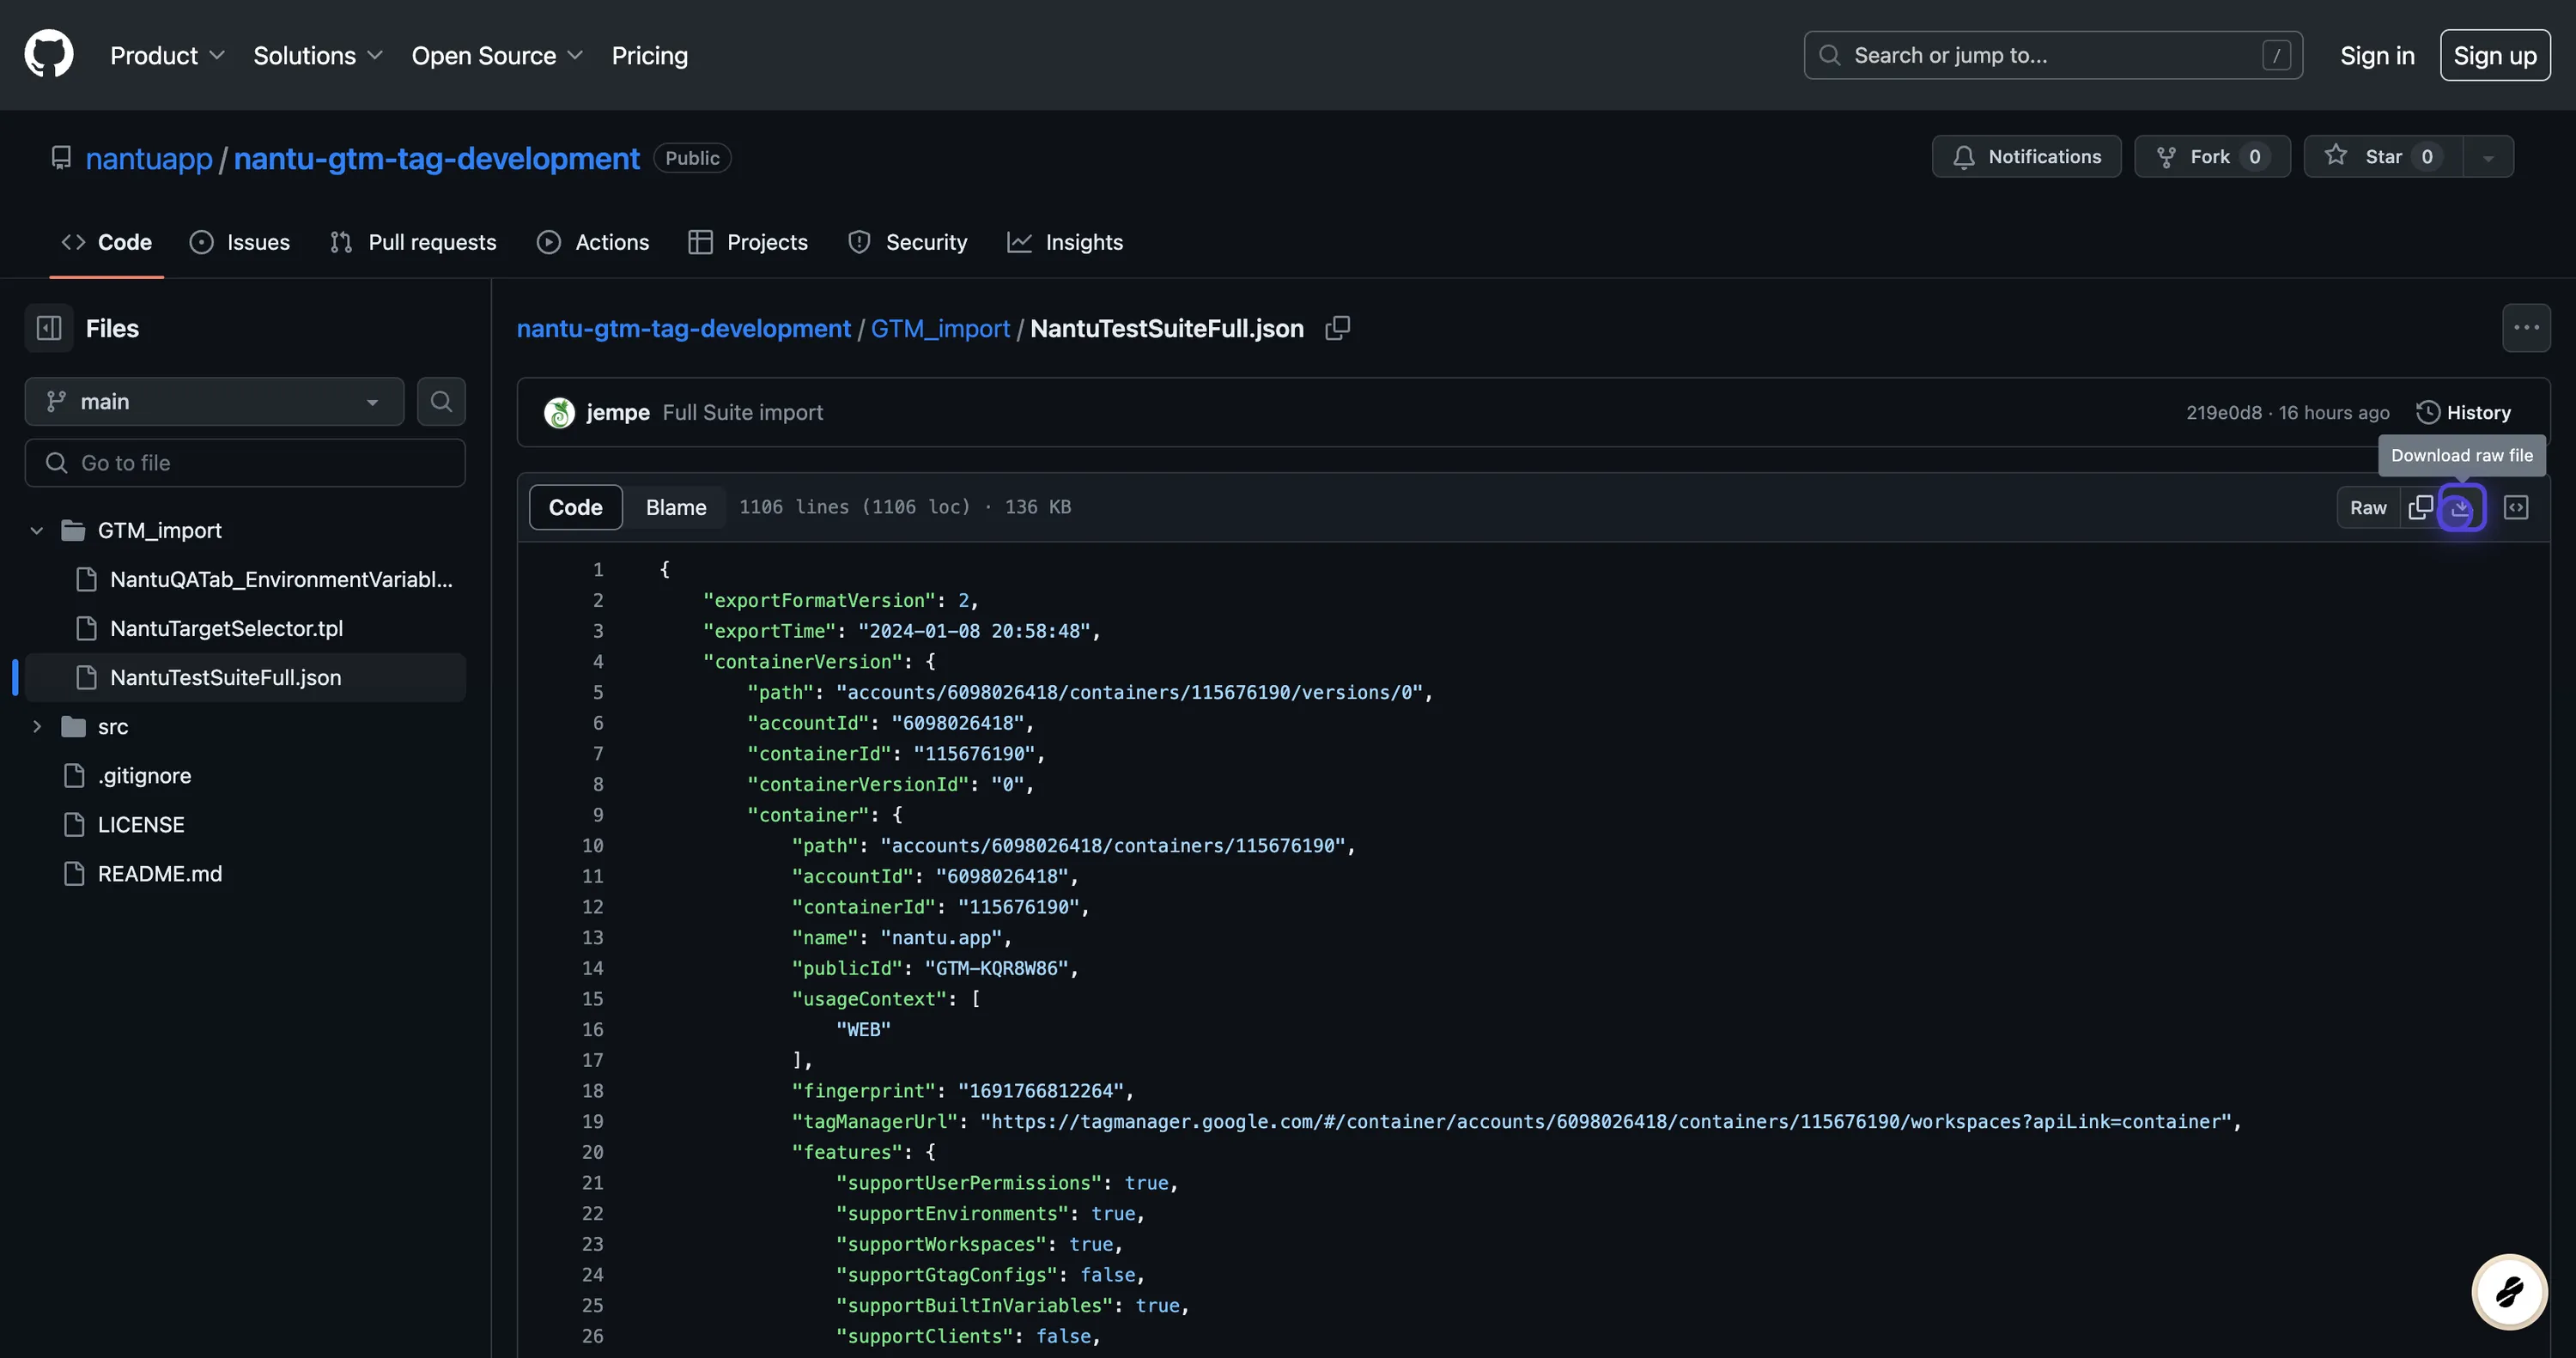Select the Code view toggle

tap(575, 507)
